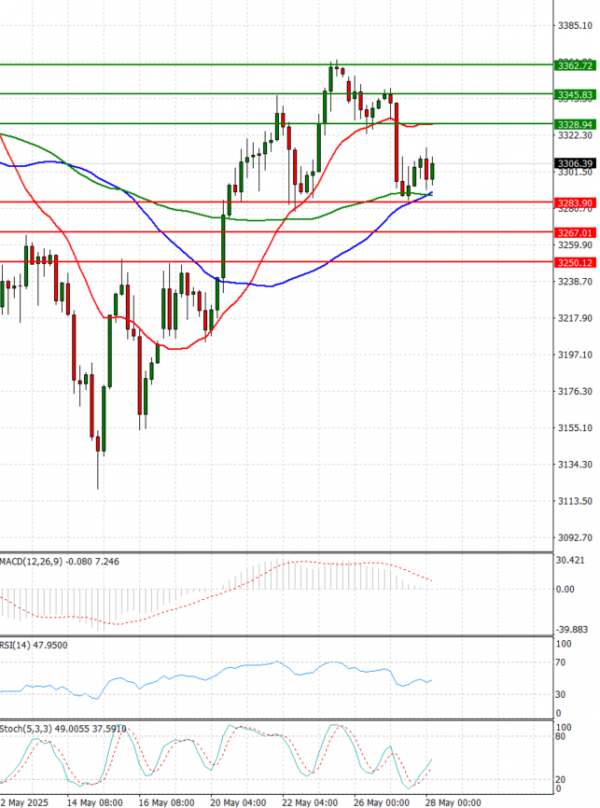Click the 26 May 00:00 time label
The image size is (600, 808).
click(x=381, y=802)
